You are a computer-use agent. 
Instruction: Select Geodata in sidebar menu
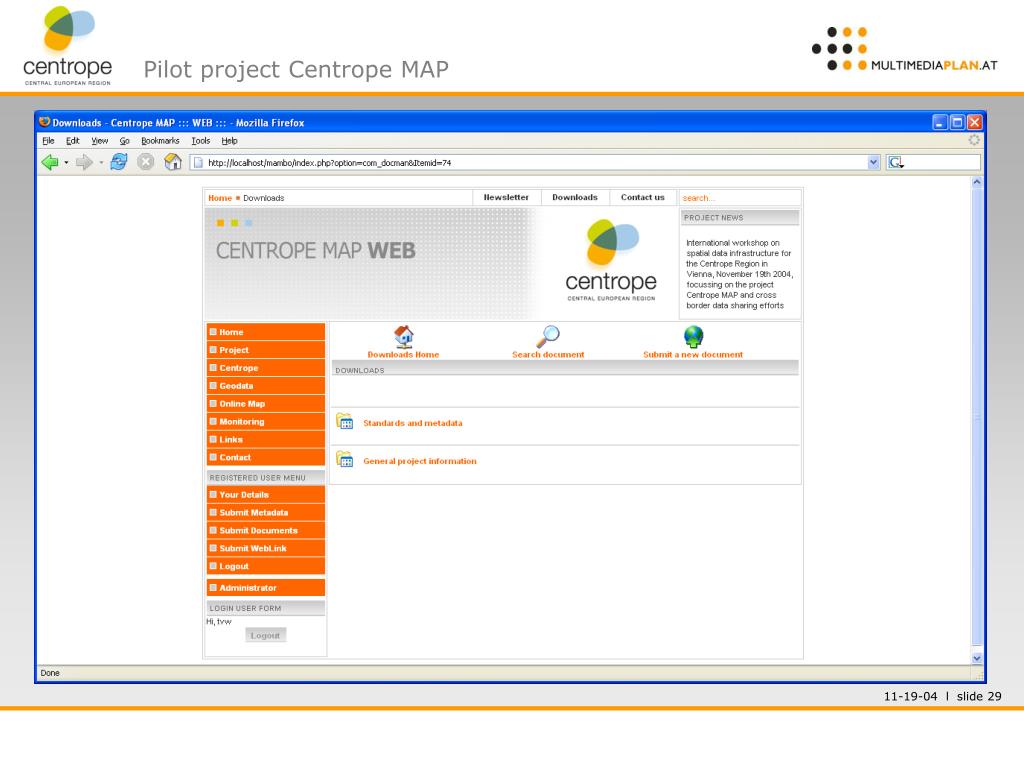point(266,386)
